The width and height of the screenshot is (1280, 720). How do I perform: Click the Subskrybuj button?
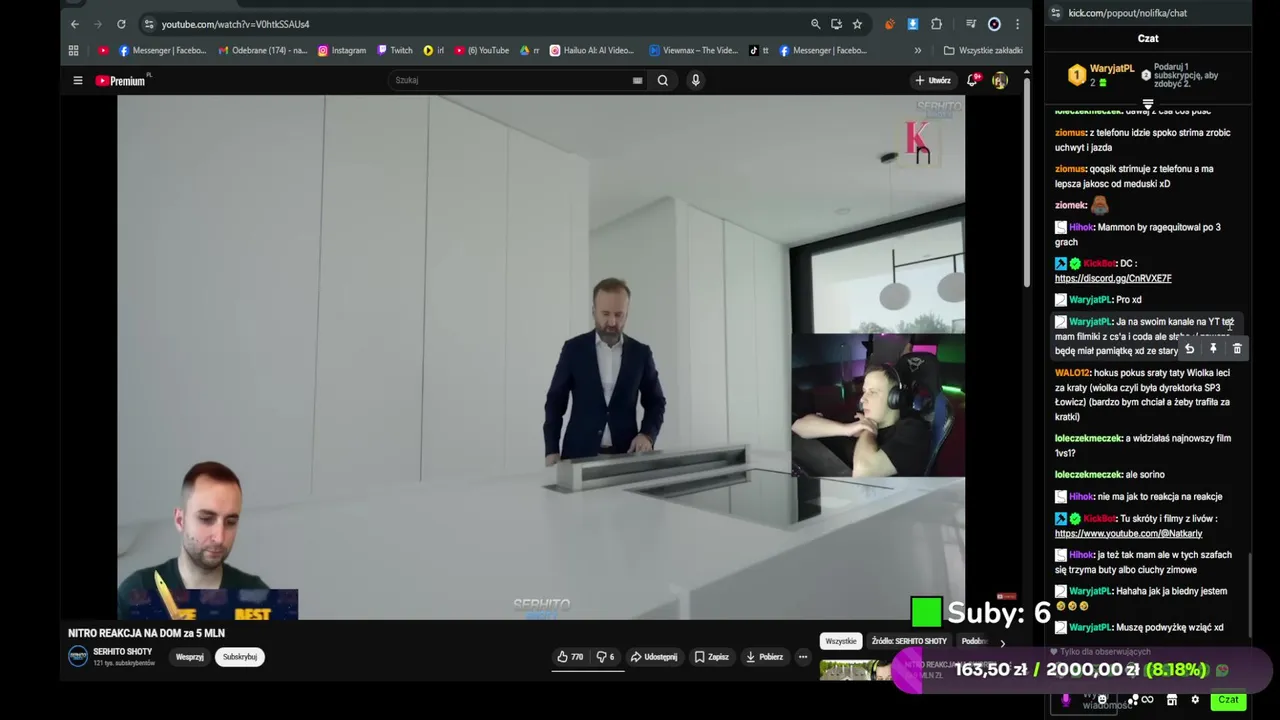240,657
